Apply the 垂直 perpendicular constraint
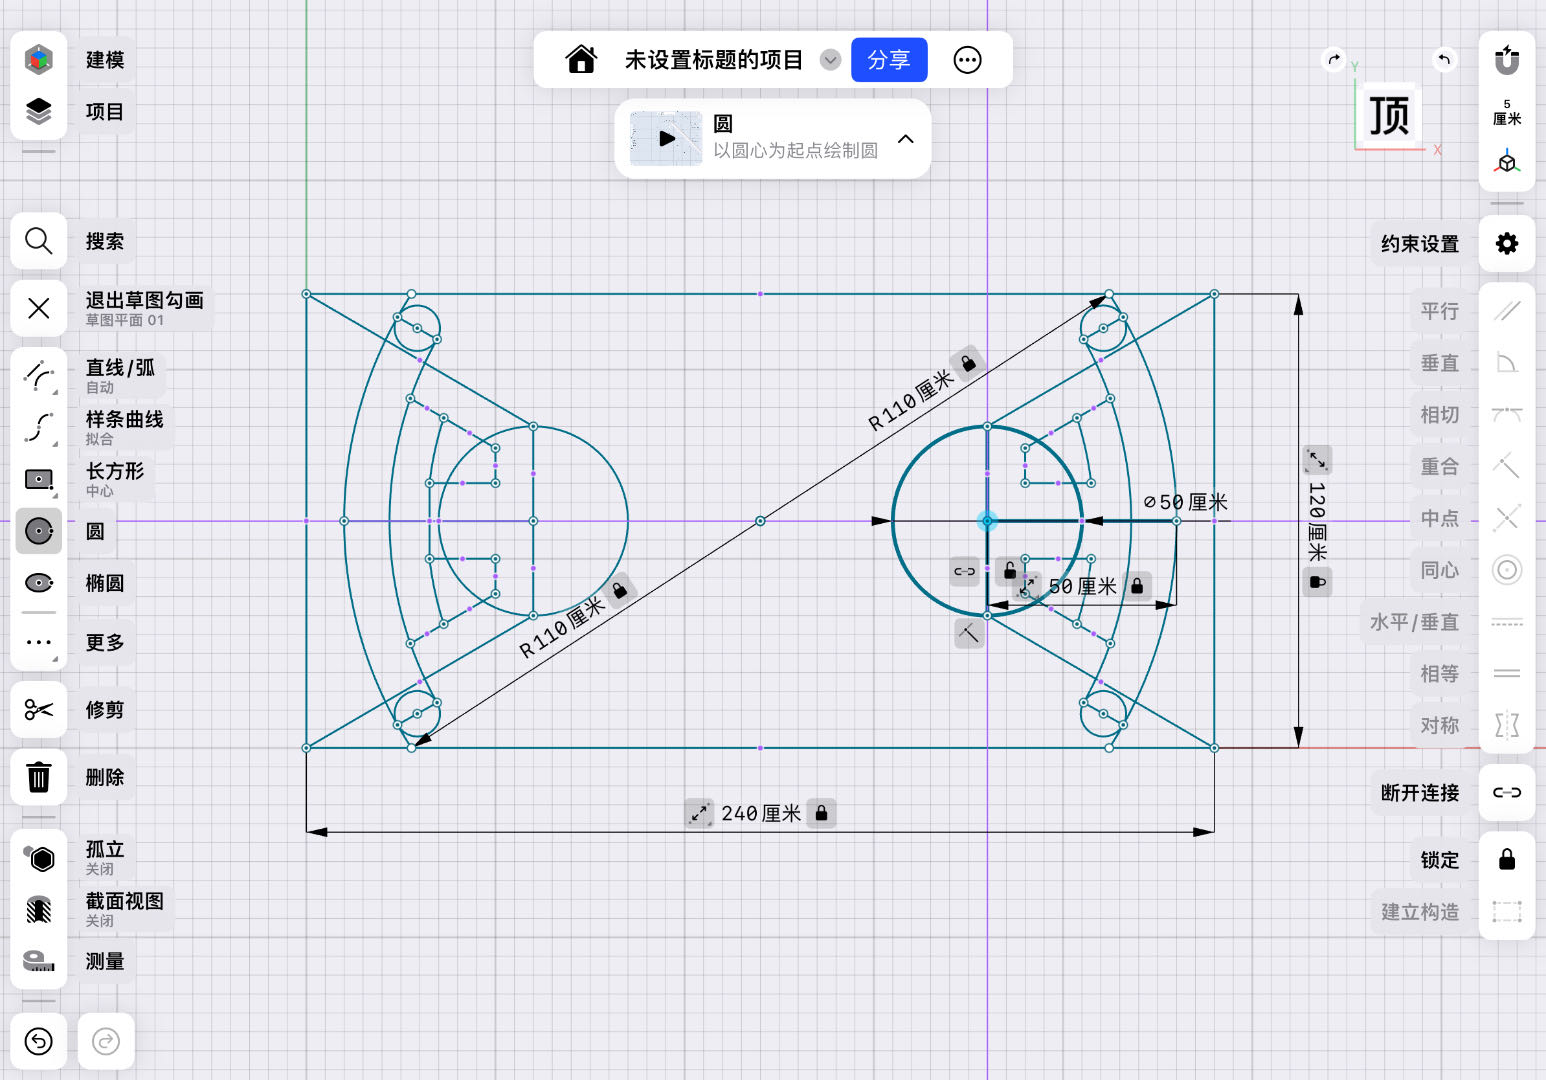Screen dimensions: 1546x1080 tap(1507, 363)
